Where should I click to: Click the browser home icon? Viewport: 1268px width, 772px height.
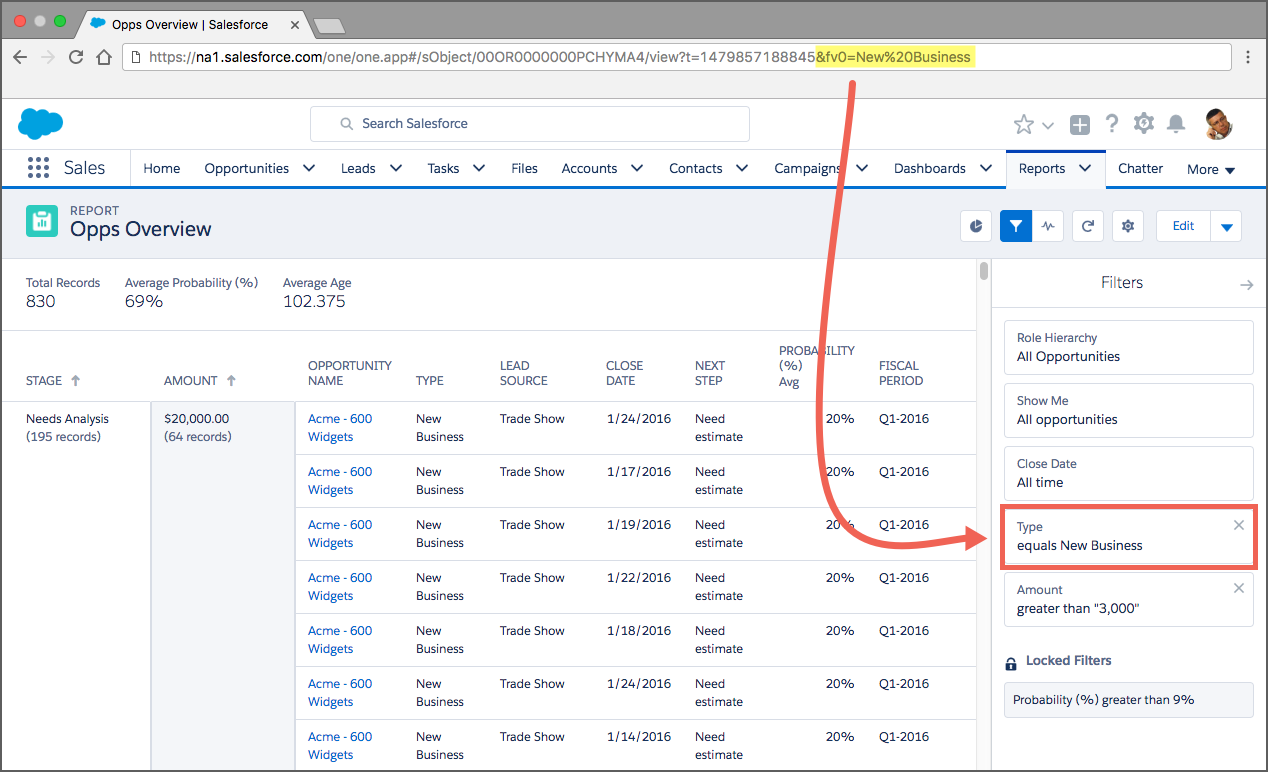pyautogui.click(x=104, y=57)
